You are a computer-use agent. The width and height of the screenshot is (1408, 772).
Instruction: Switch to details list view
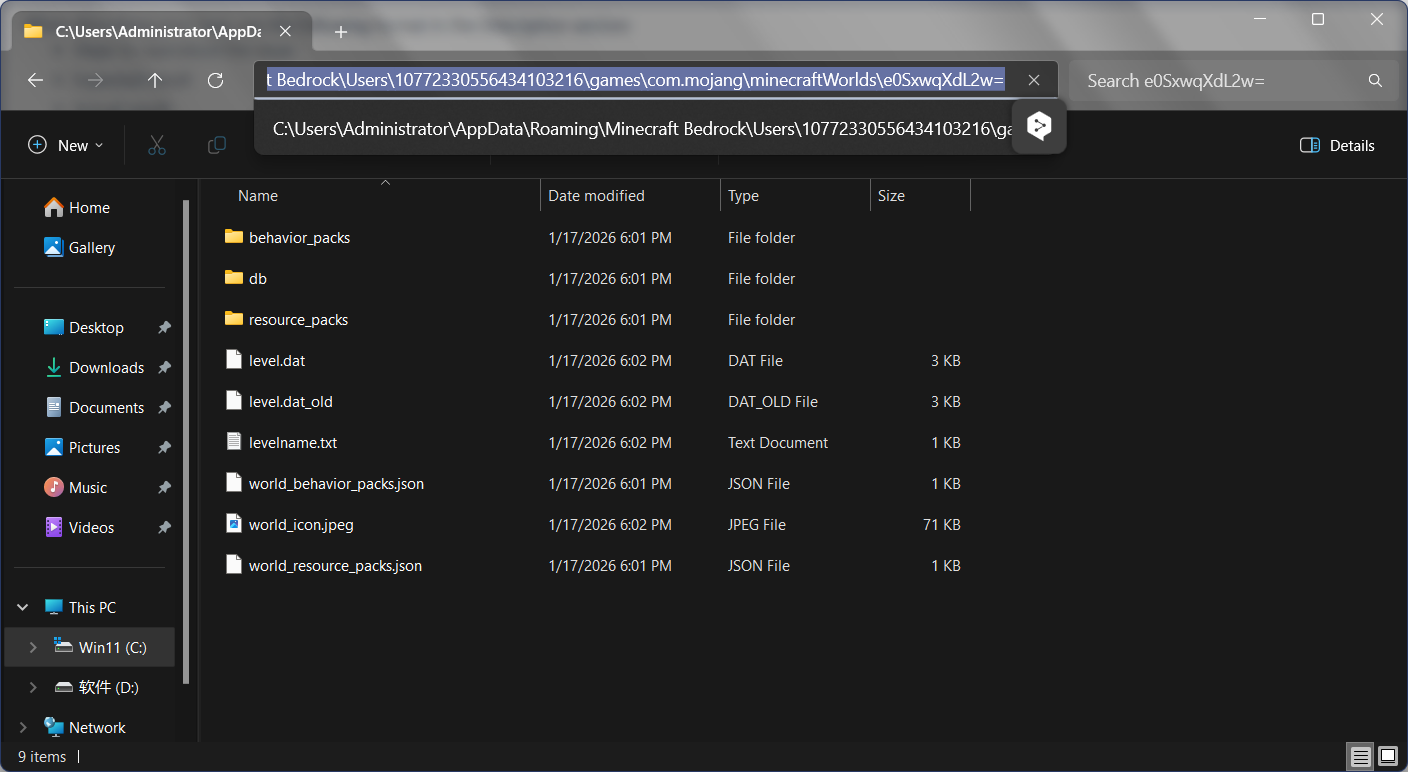[x=1360, y=756]
